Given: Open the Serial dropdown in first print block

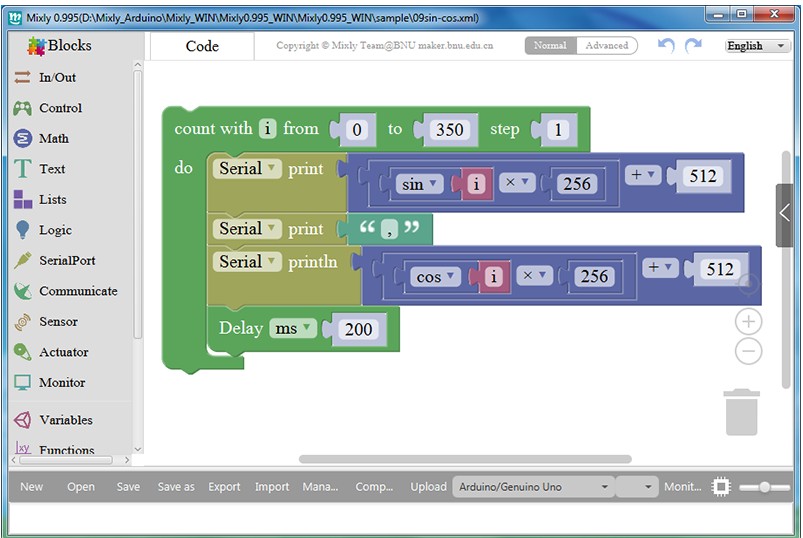Looking at the screenshot, I should [x=247, y=168].
